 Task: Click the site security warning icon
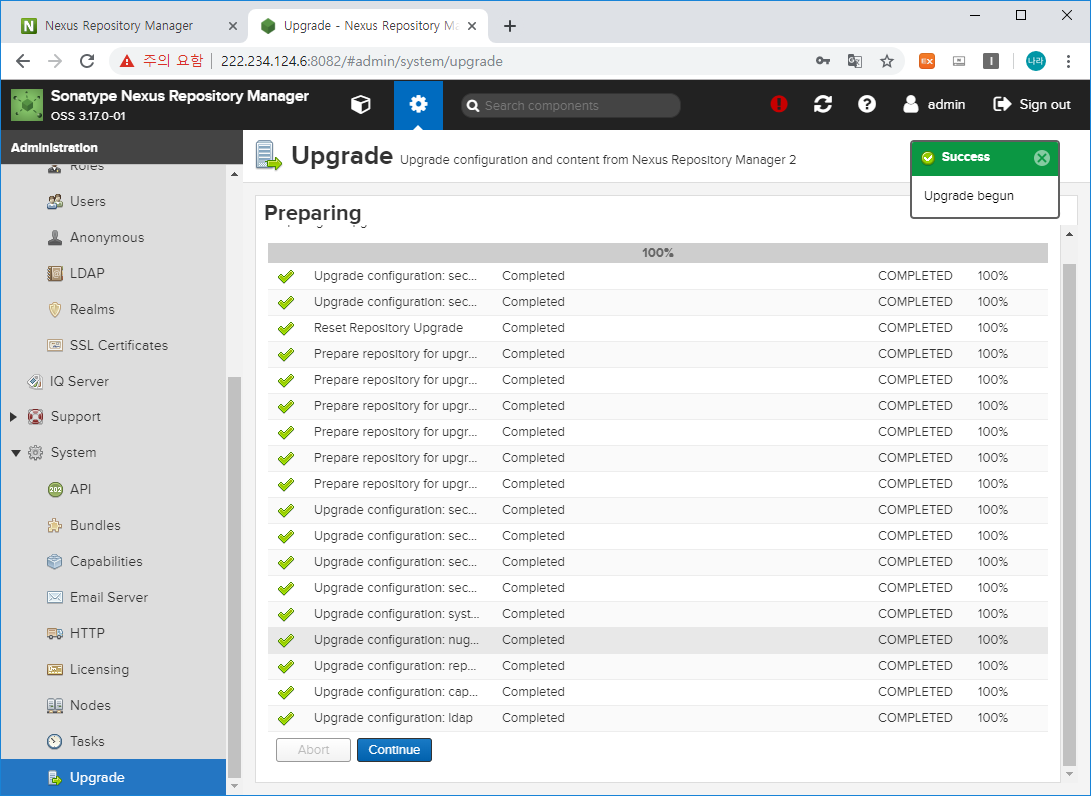[x=127, y=61]
